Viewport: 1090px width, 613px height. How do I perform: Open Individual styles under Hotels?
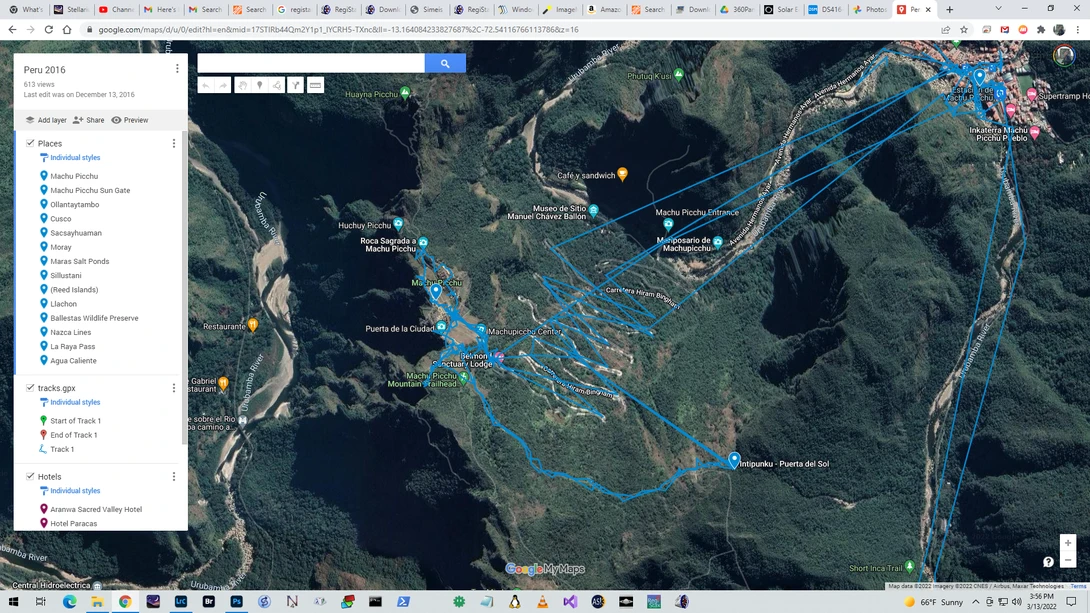75,491
